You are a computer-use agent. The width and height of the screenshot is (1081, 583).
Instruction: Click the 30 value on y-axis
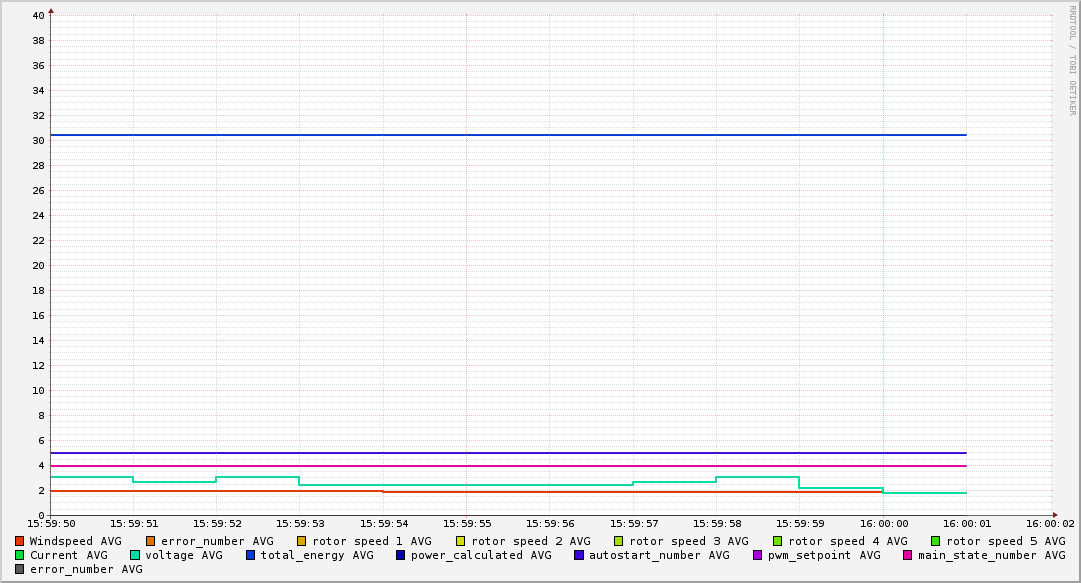pos(37,140)
